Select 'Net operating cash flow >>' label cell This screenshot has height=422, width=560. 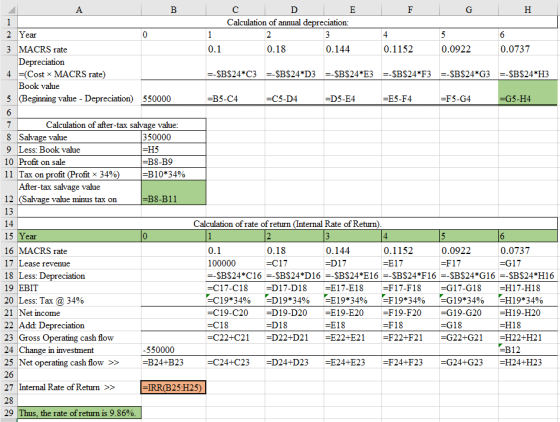coord(79,362)
